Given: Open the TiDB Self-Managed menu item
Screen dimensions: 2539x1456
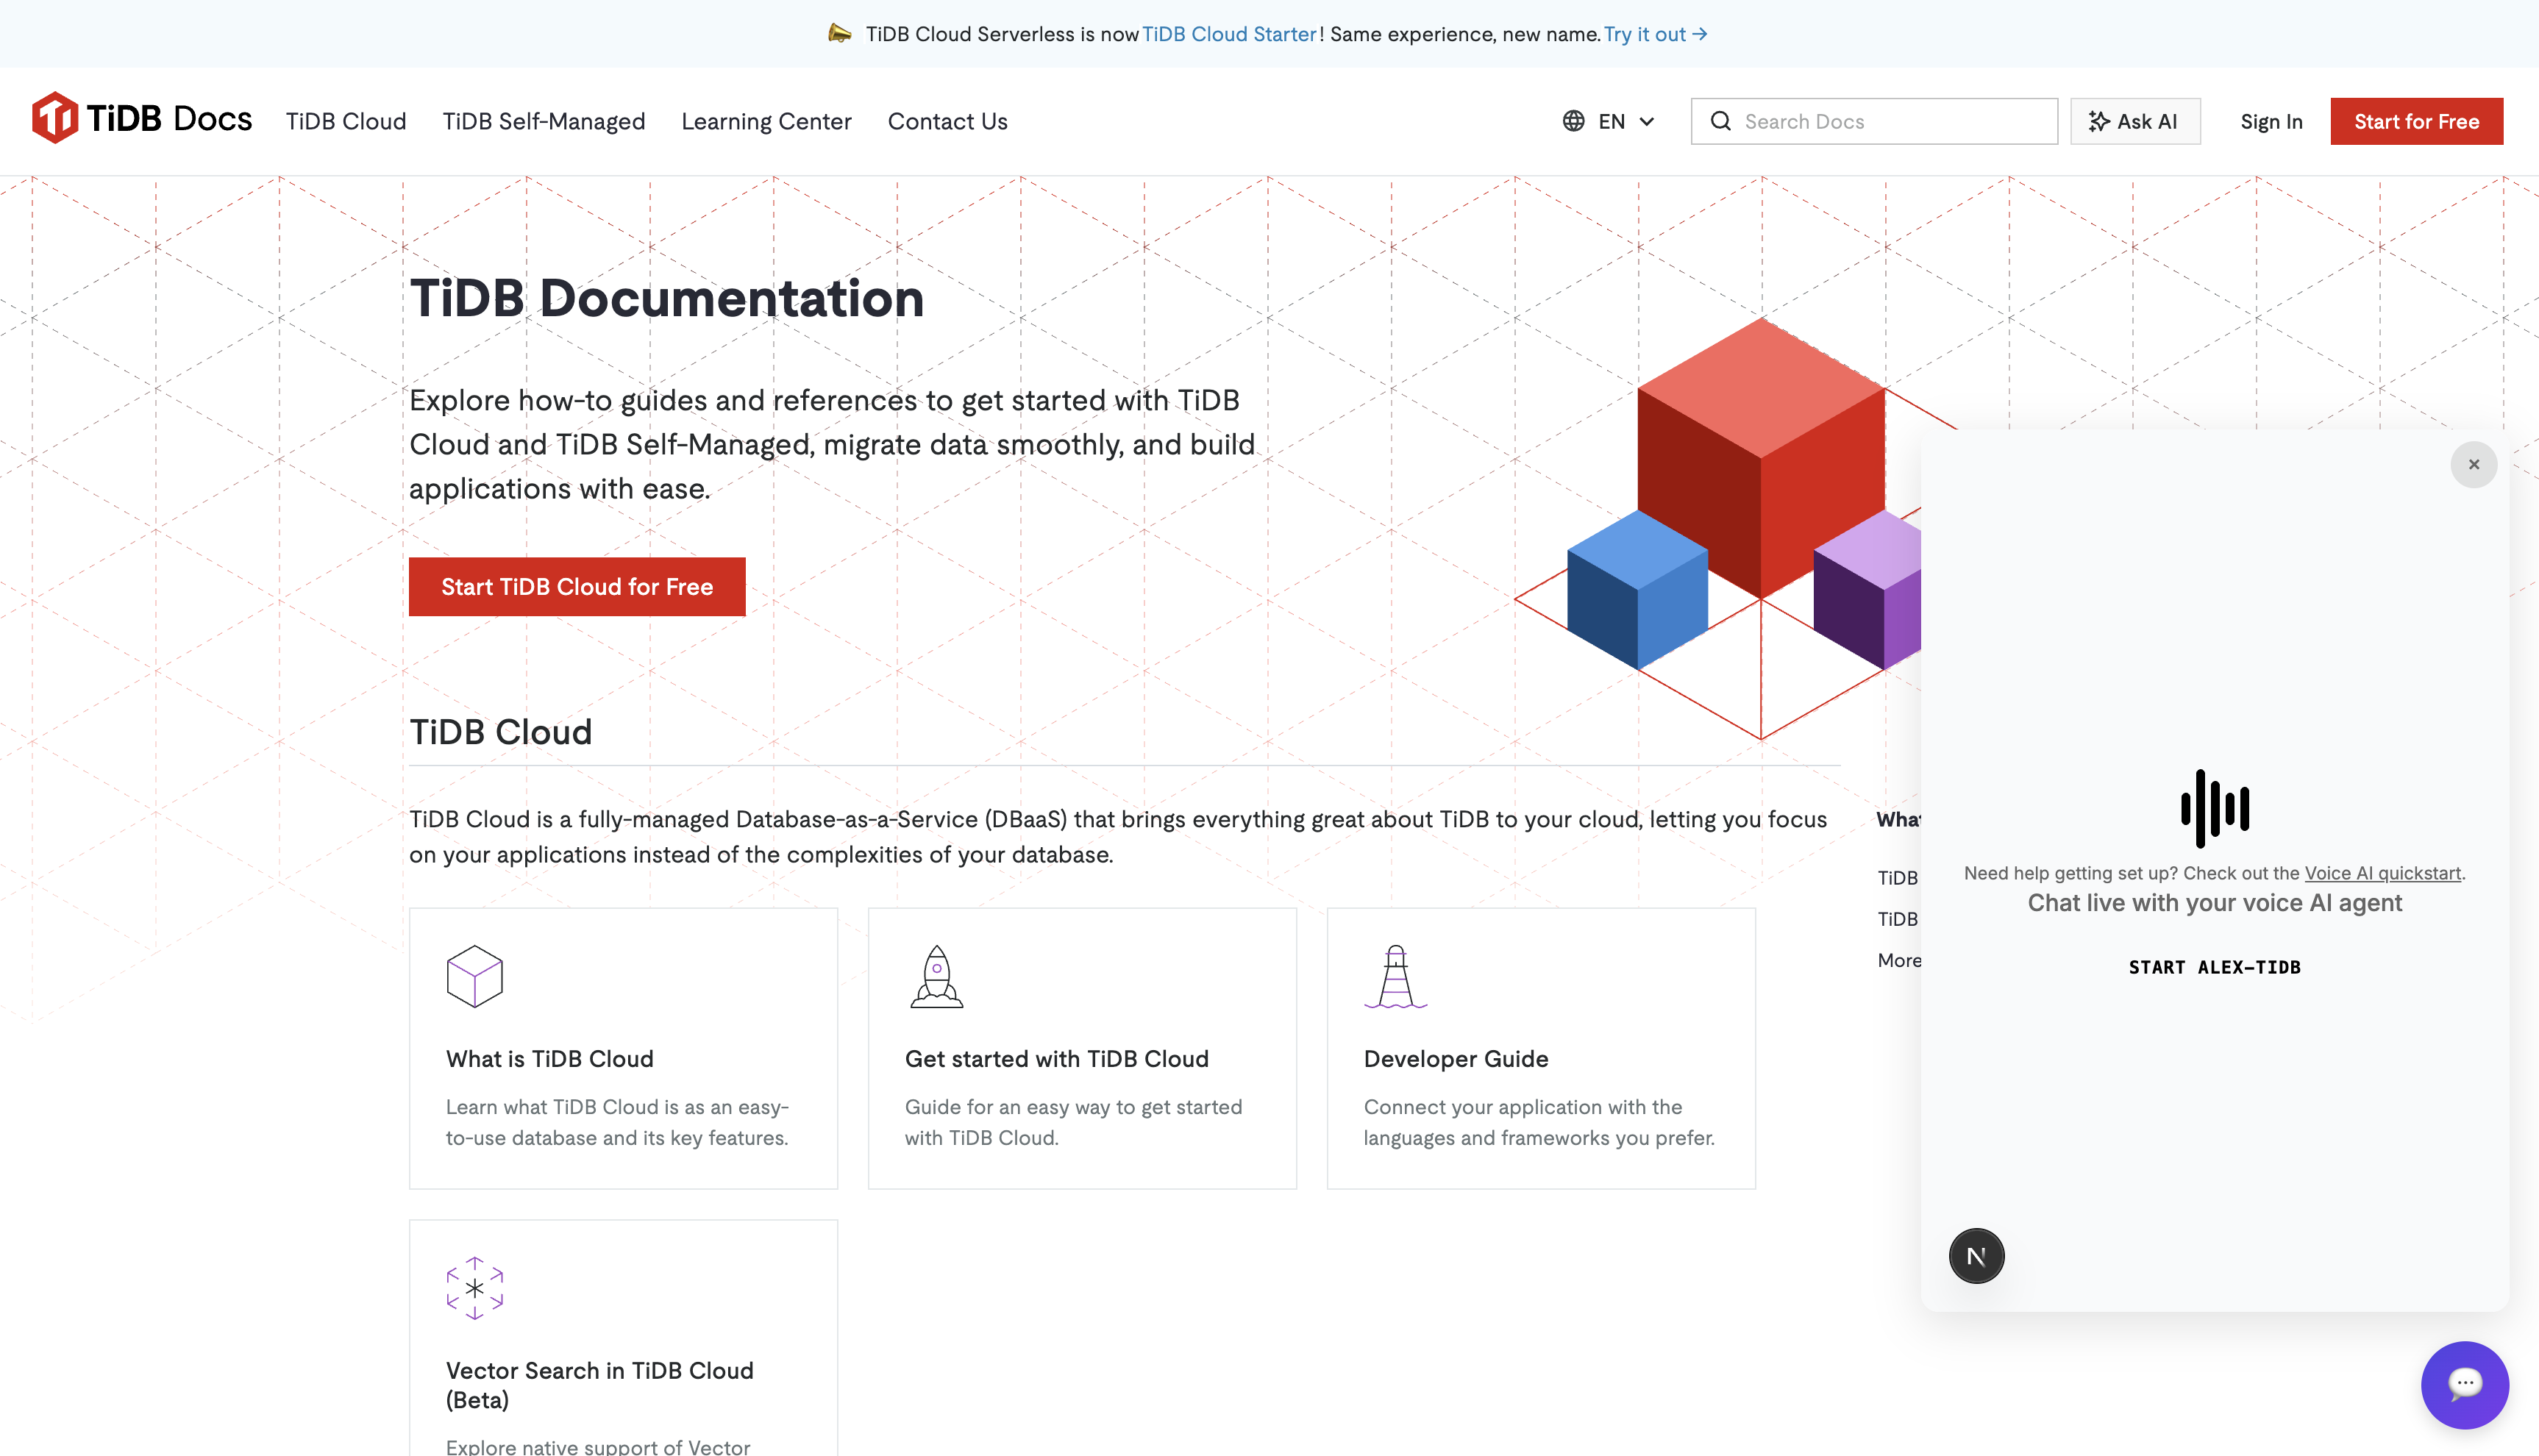Looking at the screenshot, I should [544, 122].
